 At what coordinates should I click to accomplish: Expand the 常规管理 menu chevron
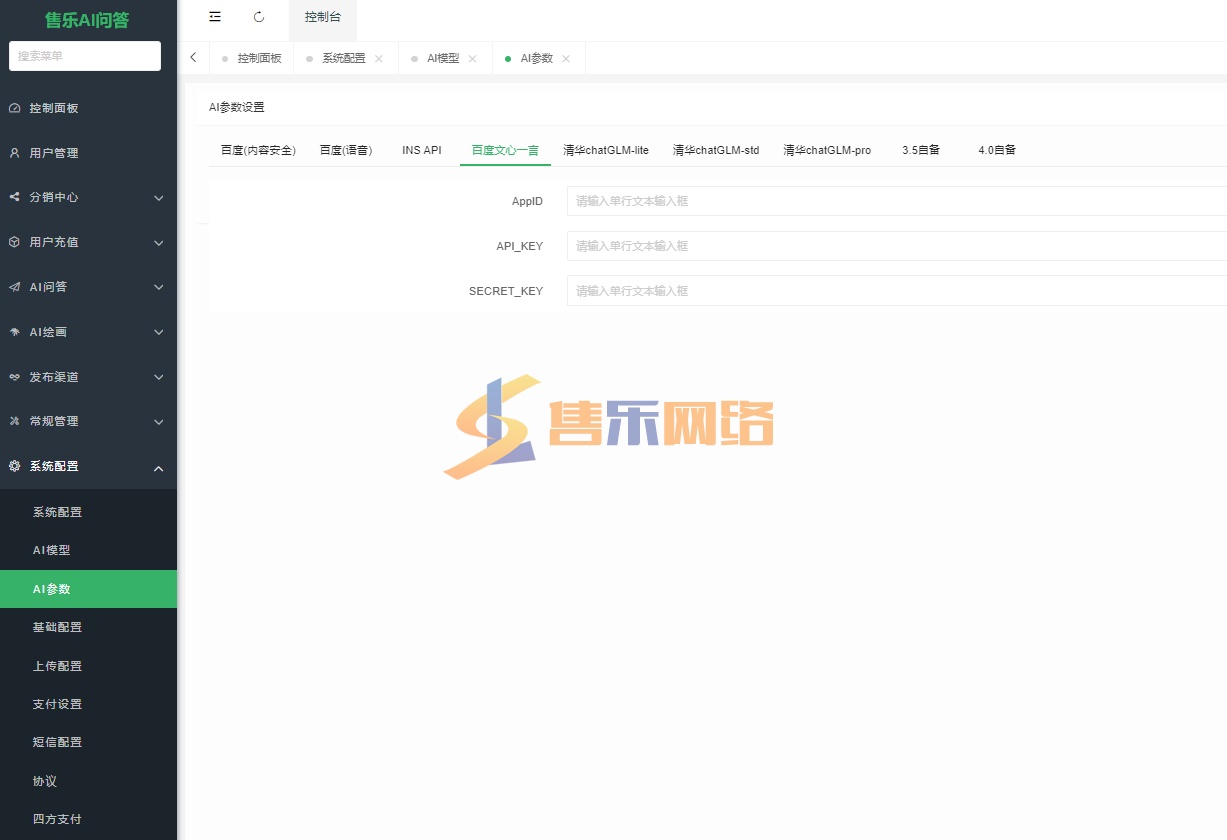pos(158,422)
